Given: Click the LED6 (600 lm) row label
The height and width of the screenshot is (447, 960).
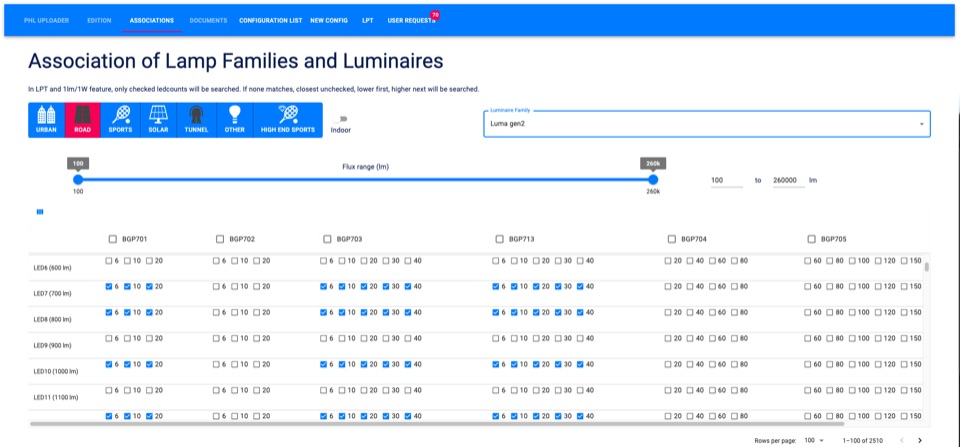Looking at the screenshot, I should coord(52,268).
